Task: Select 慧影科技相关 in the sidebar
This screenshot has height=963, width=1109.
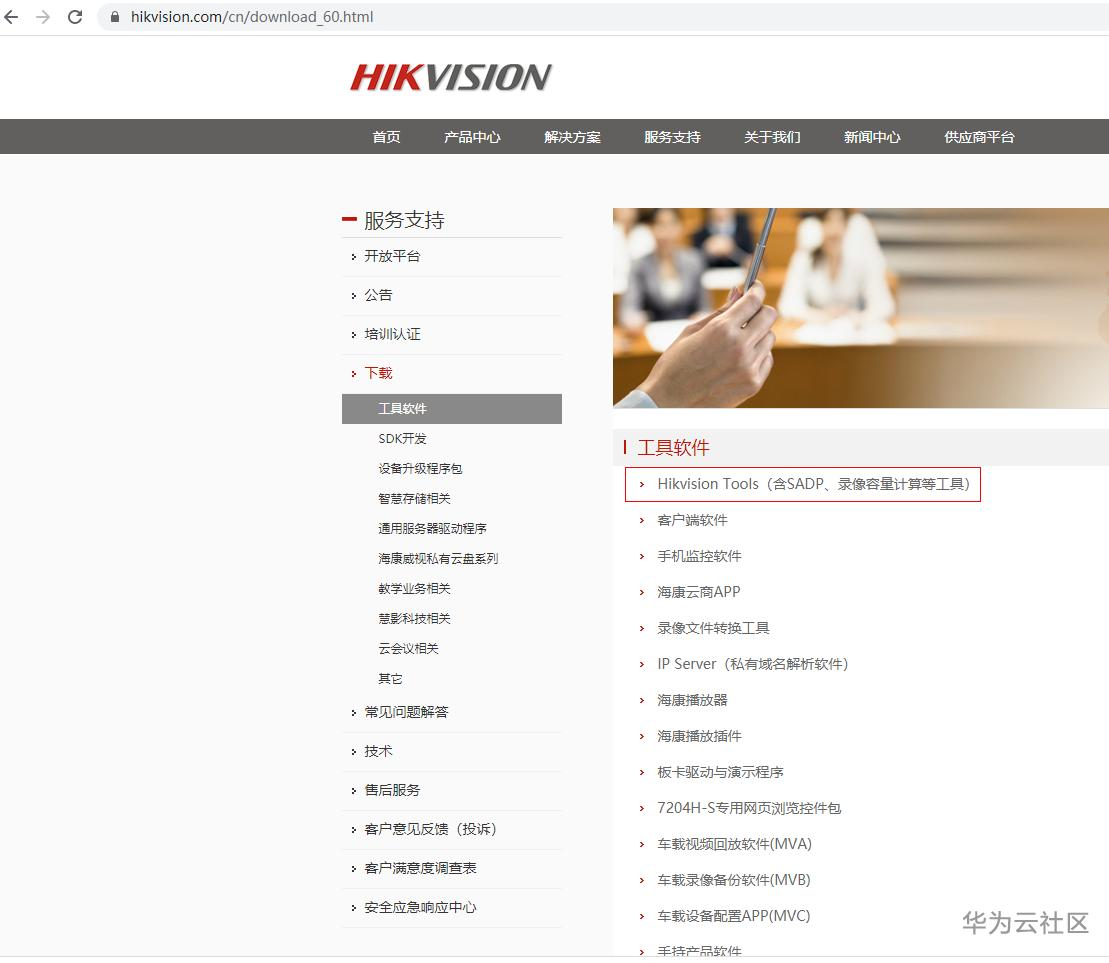Action: (414, 619)
